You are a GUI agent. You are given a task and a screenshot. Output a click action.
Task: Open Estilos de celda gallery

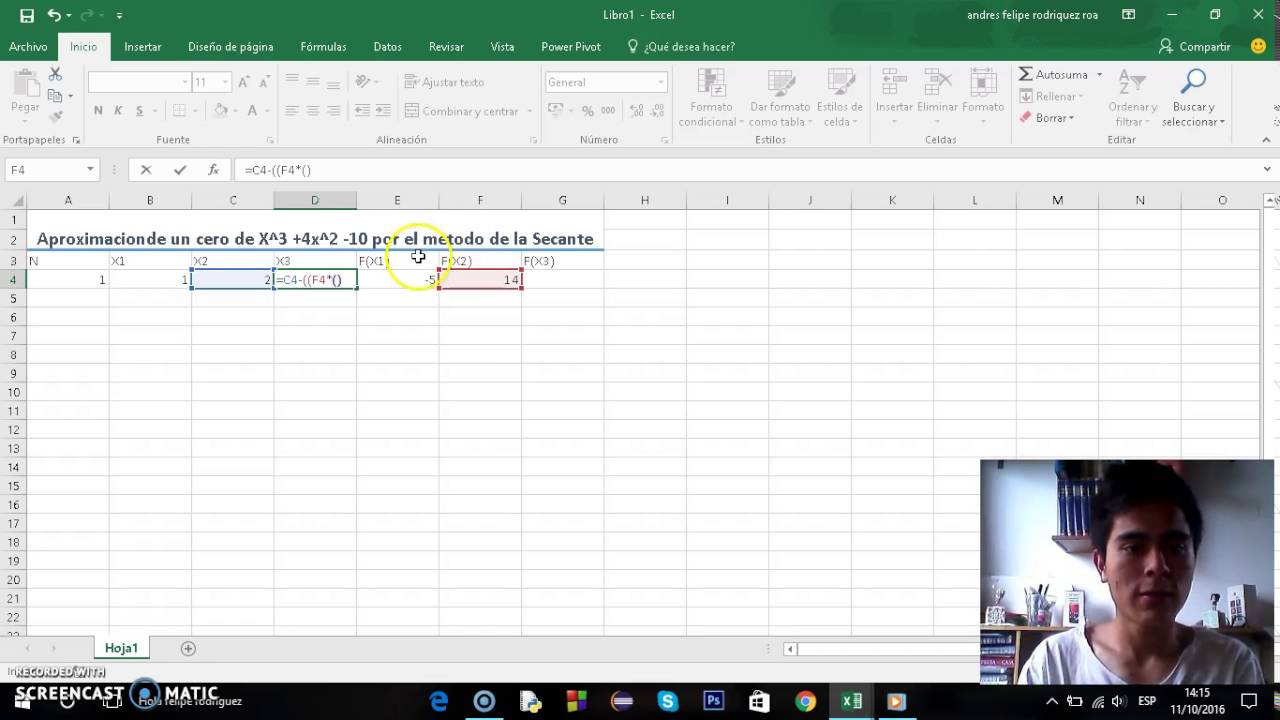point(839,98)
